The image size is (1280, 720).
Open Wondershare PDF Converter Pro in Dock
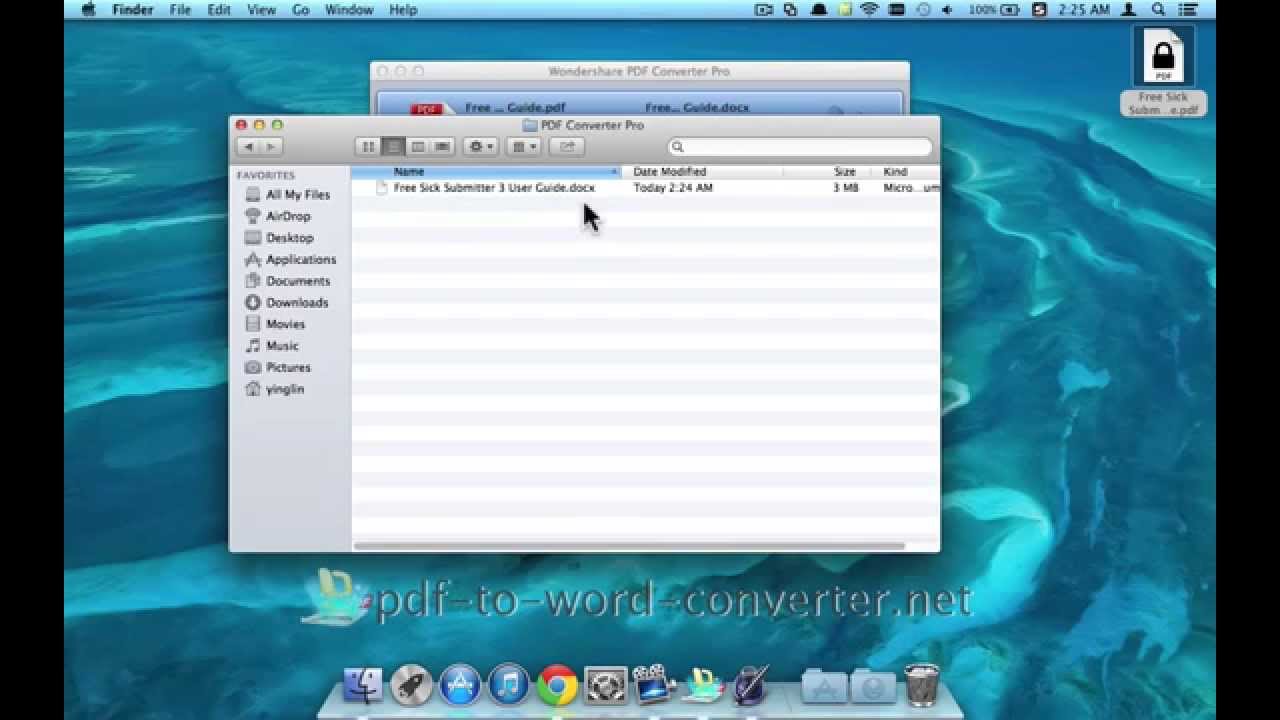click(x=703, y=685)
